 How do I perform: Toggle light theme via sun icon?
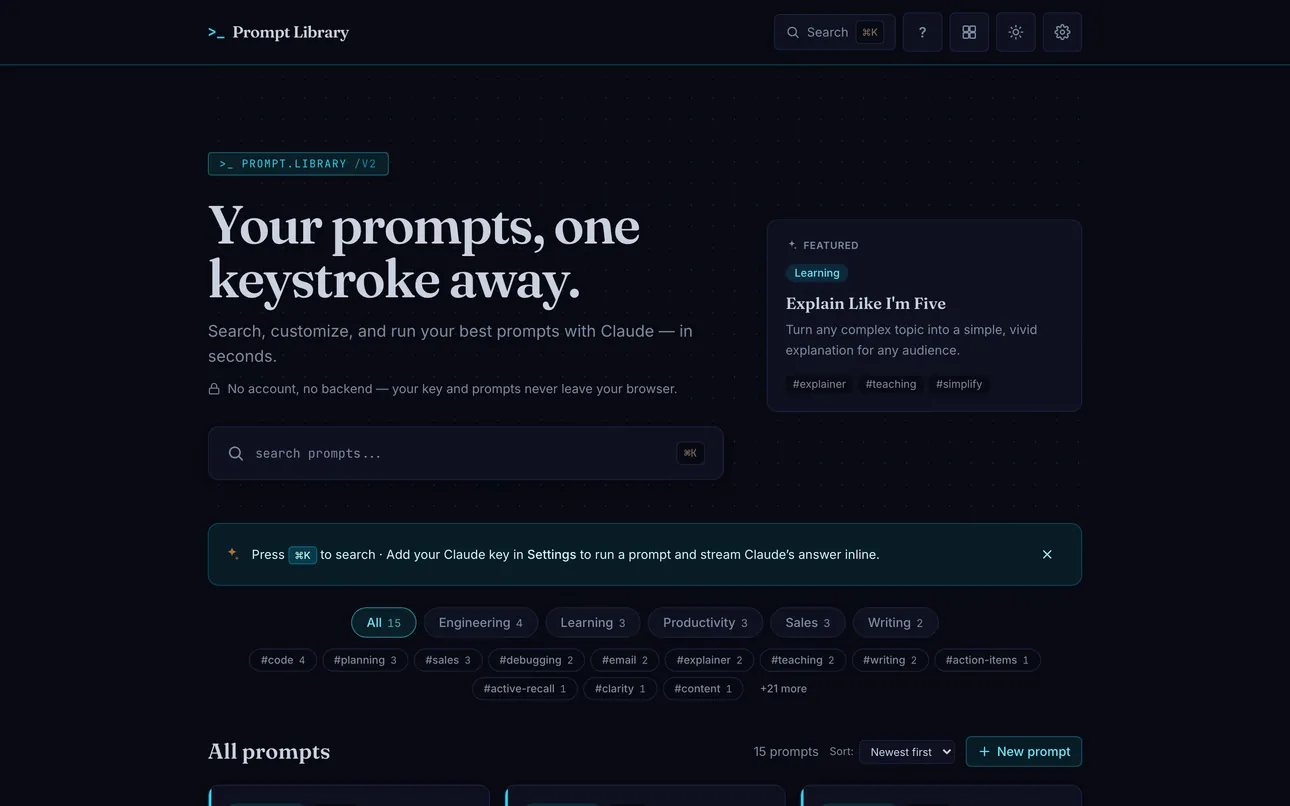(1015, 32)
